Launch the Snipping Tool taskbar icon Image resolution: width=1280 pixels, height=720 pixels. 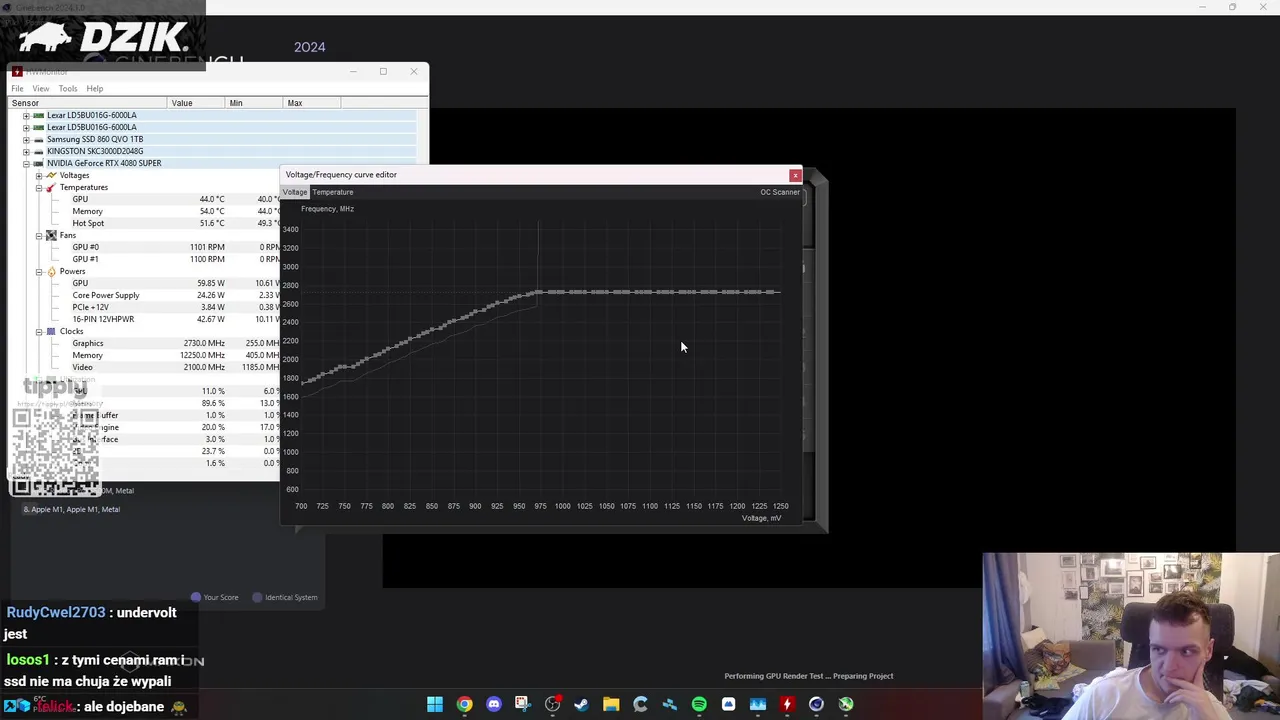[x=523, y=704]
